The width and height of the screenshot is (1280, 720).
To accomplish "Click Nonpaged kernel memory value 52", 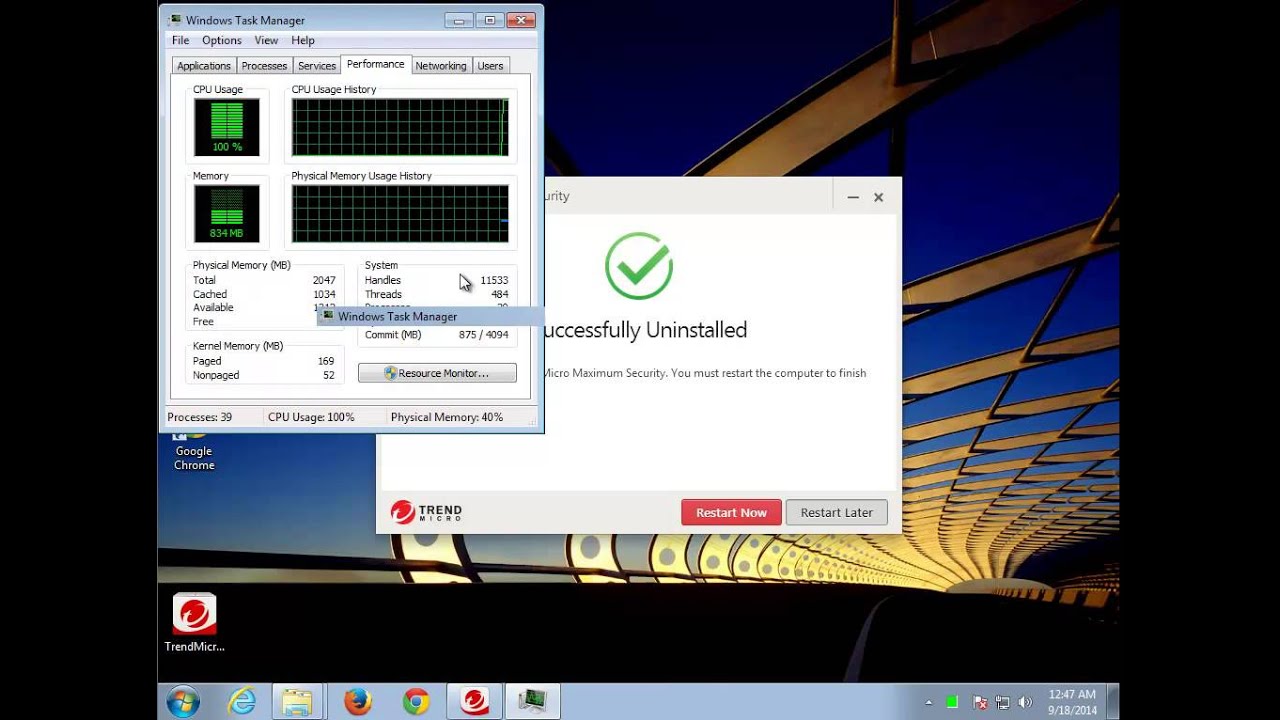I will (329, 375).
